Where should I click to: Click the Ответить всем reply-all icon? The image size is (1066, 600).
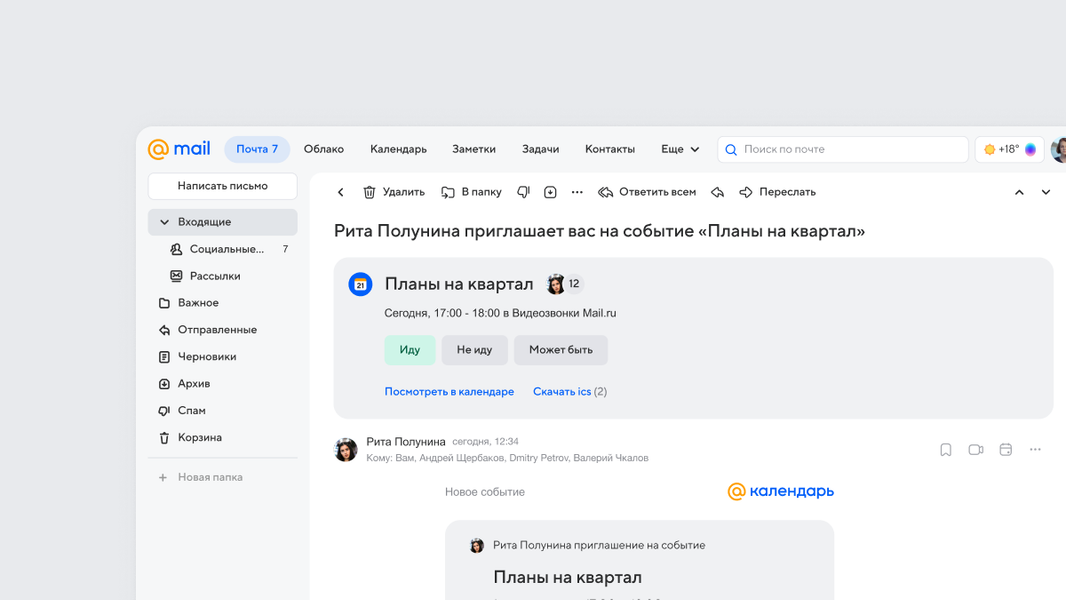coord(605,192)
